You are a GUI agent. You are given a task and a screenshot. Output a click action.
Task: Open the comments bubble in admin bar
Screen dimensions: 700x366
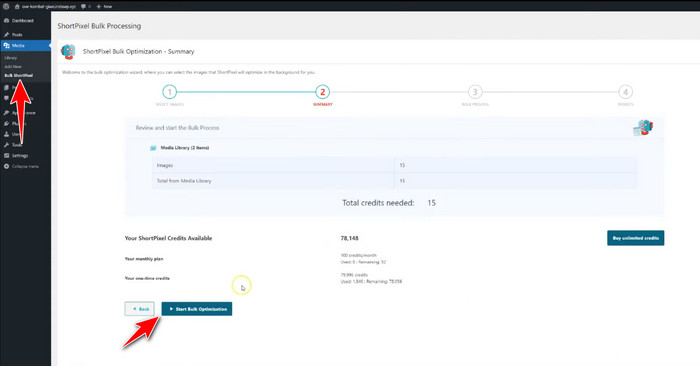coord(86,6)
